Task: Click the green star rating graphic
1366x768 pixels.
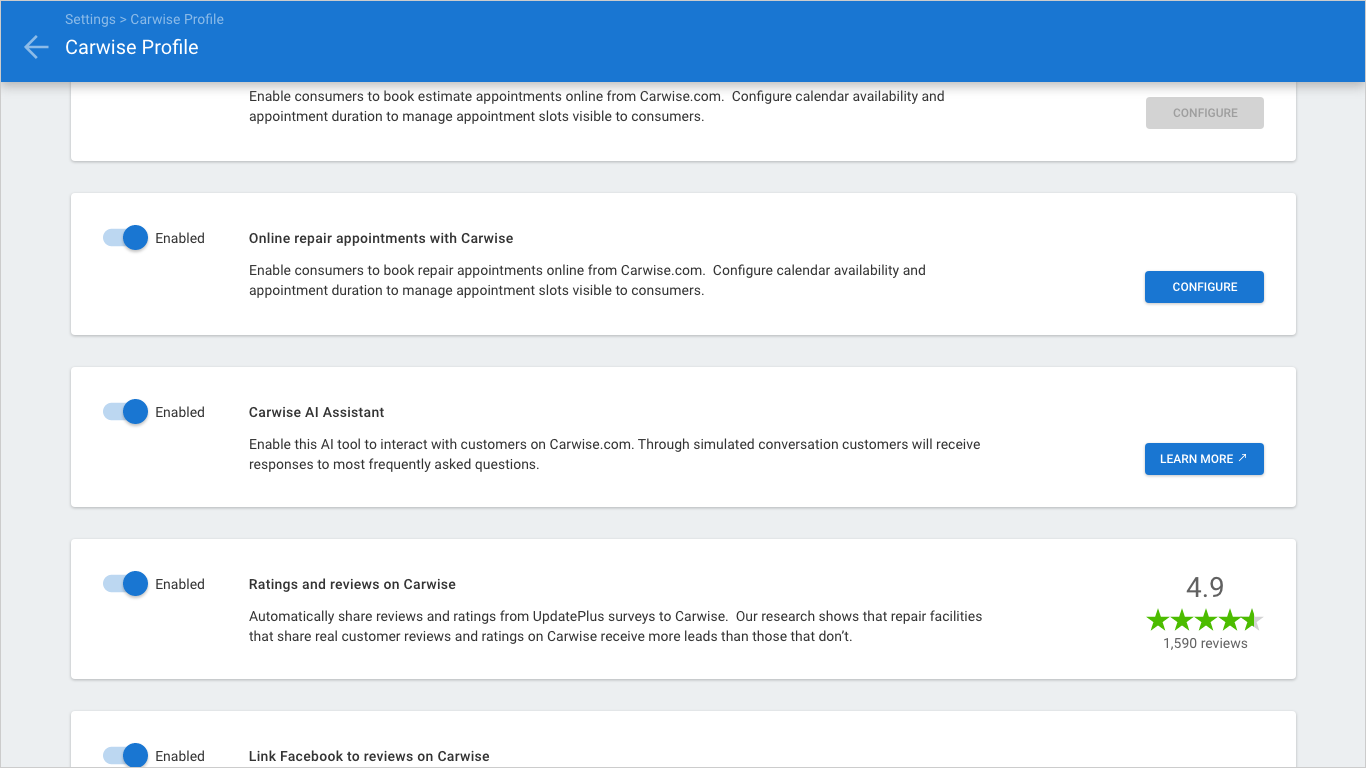Action: click(x=1205, y=620)
